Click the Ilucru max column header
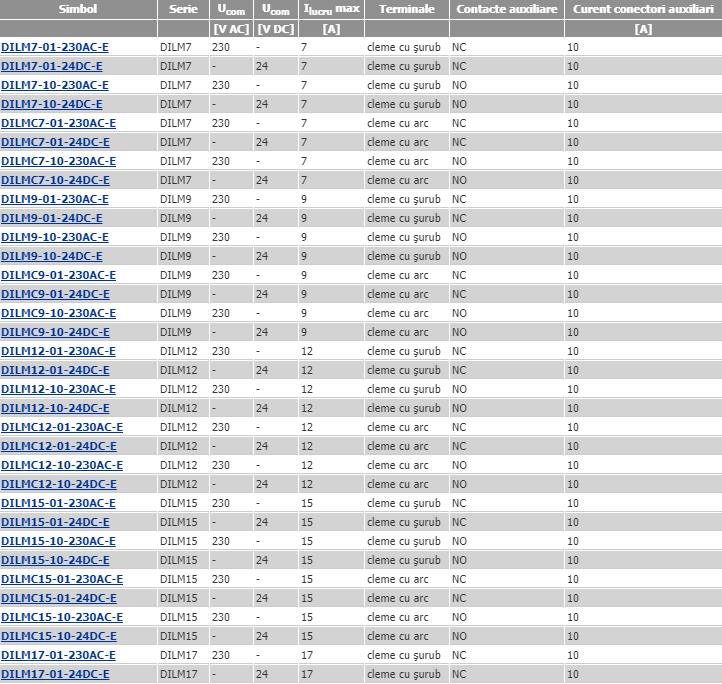 pyautogui.click(x=331, y=9)
